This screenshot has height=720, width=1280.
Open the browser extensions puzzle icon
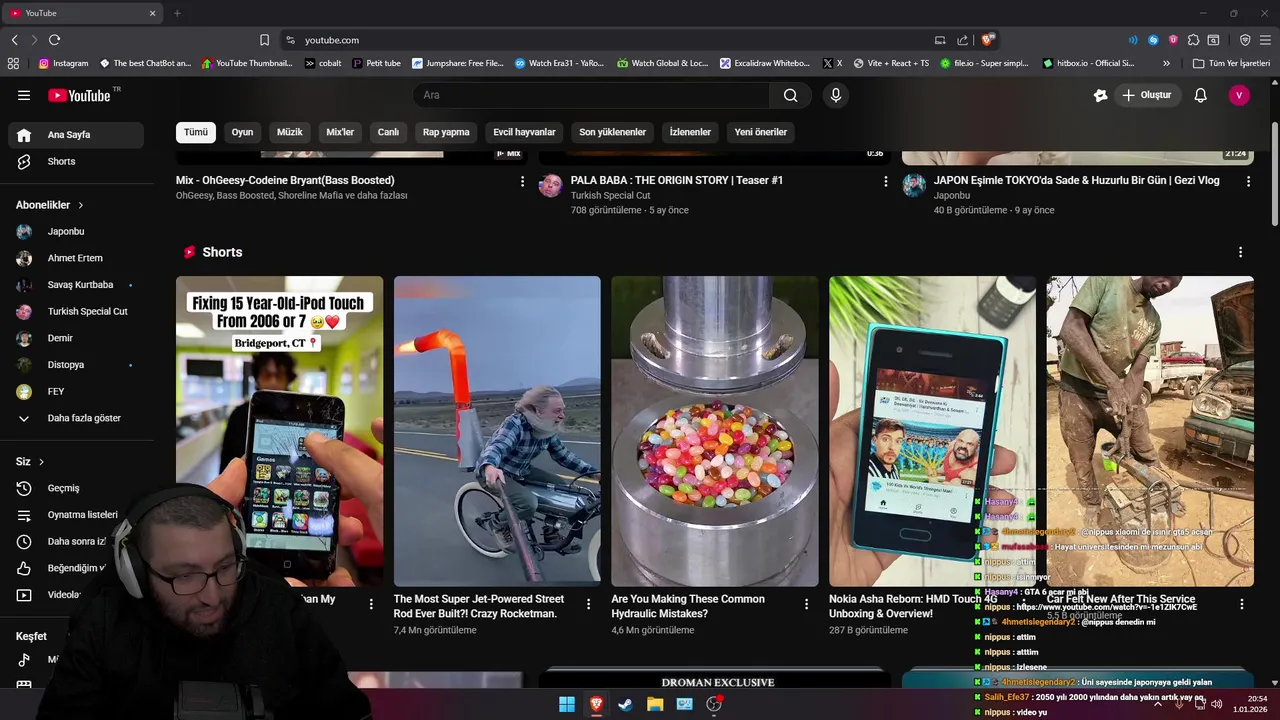pyautogui.click(x=1193, y=40)
